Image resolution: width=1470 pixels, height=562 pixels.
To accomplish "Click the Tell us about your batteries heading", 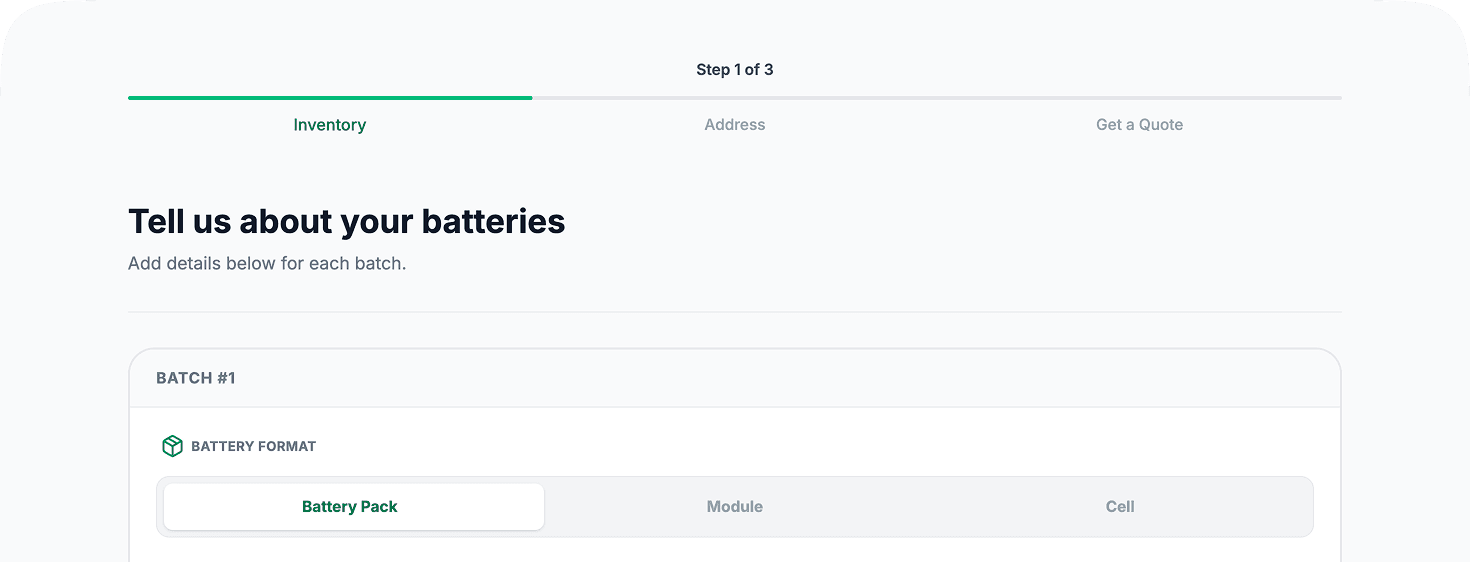I will point(346,221).
